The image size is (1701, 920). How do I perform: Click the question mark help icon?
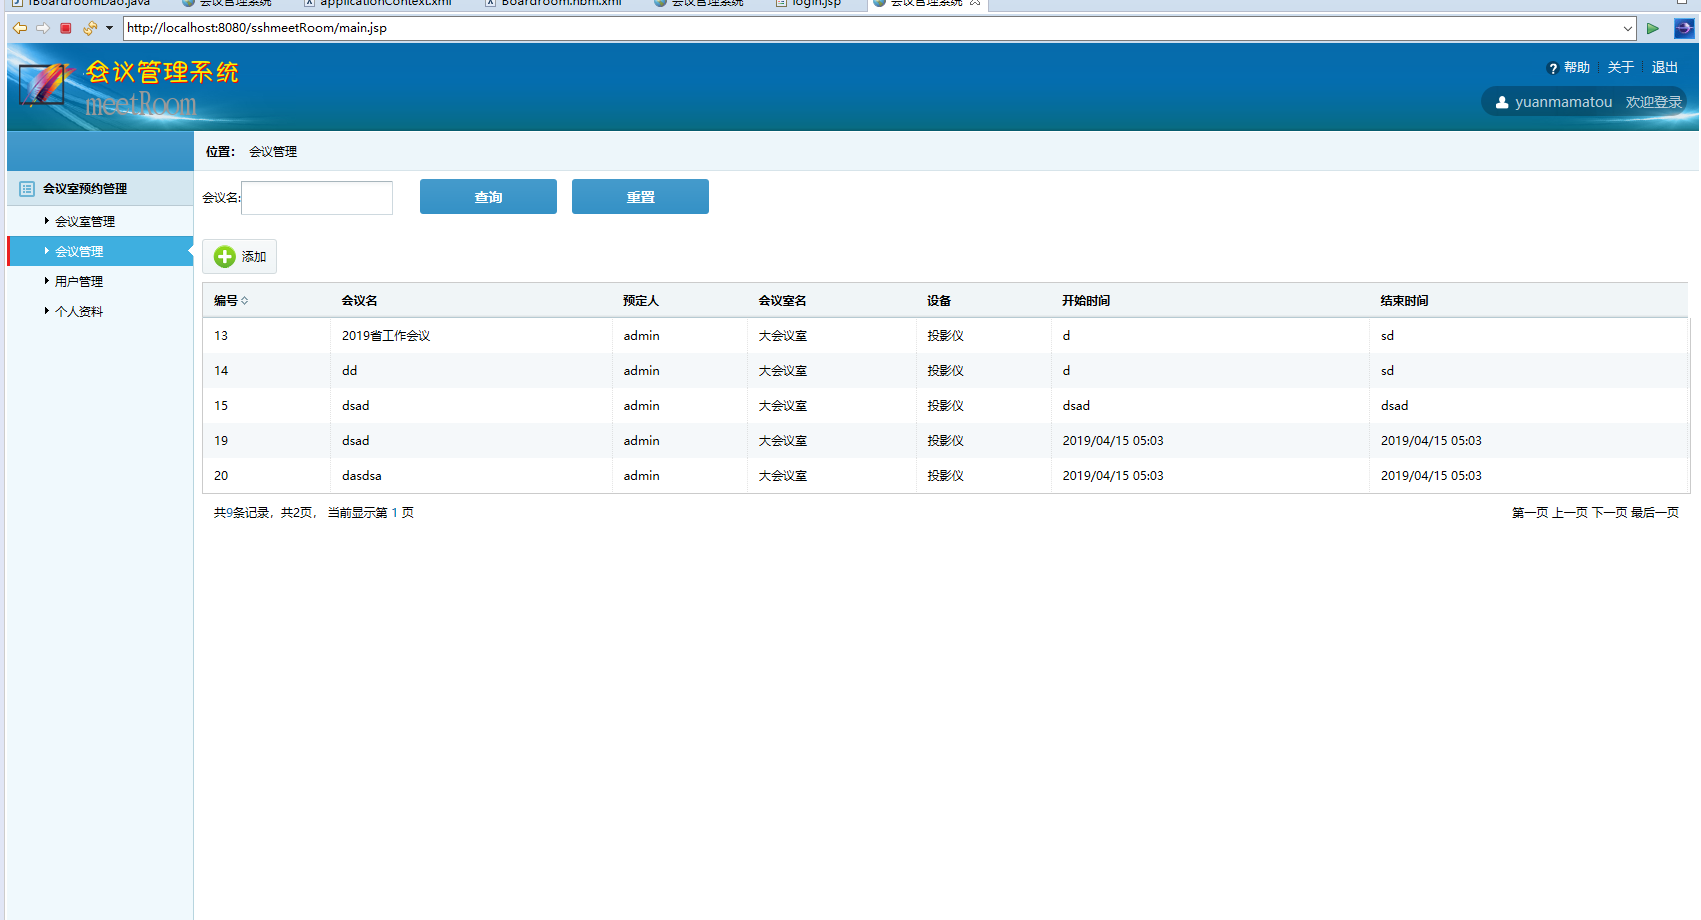(1553, 68)
